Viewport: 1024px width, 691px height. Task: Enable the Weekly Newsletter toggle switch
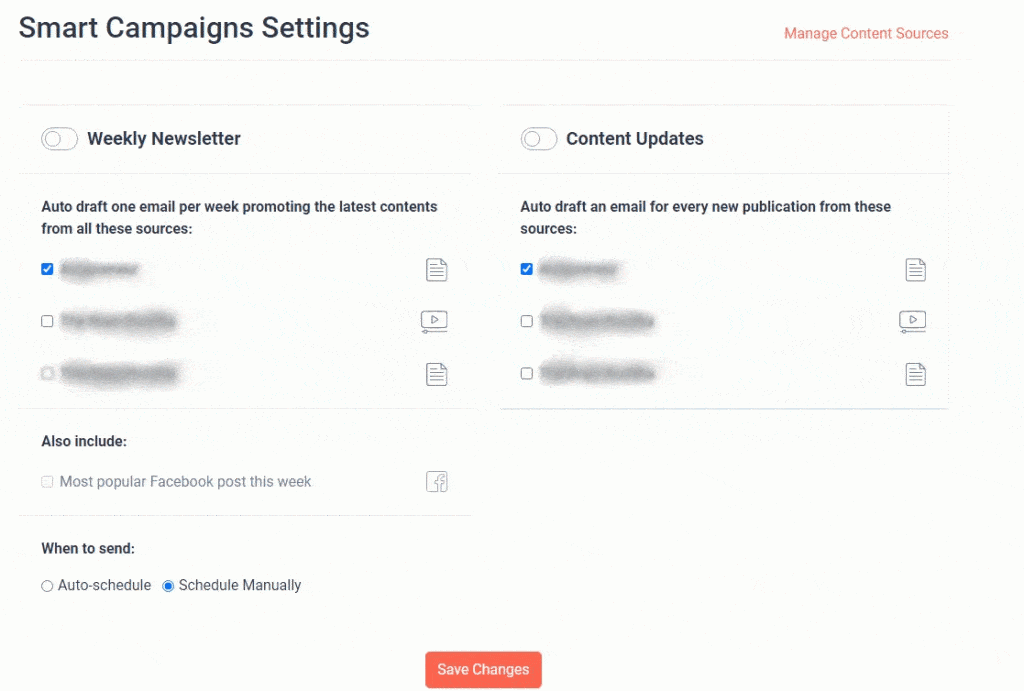[60, 139]
